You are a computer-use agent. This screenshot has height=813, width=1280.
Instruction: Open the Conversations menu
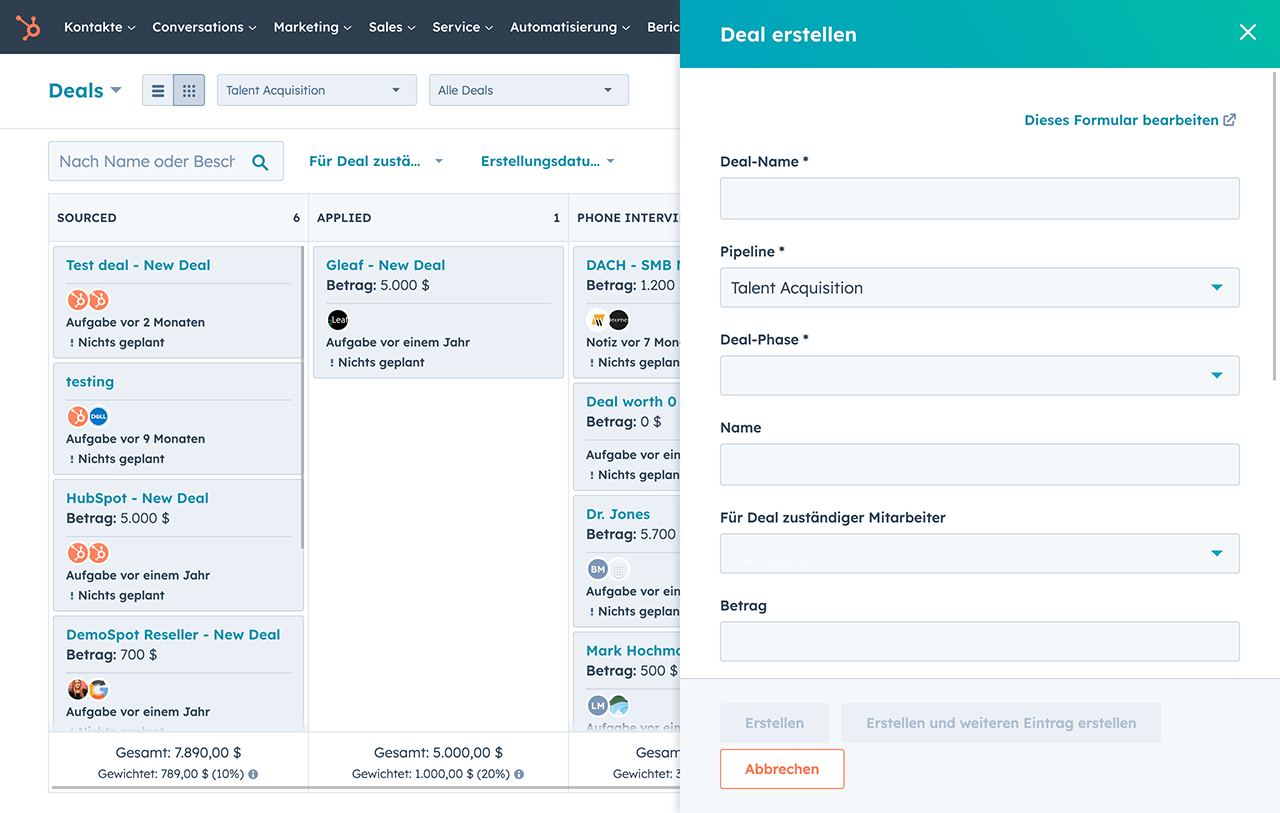pos(204,27)
